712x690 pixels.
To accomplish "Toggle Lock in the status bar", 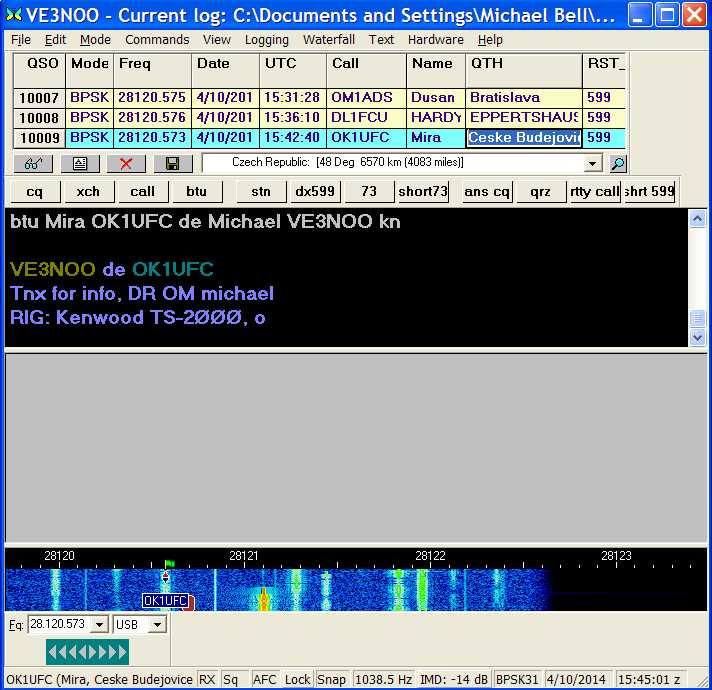I will (x=297, y=680).
